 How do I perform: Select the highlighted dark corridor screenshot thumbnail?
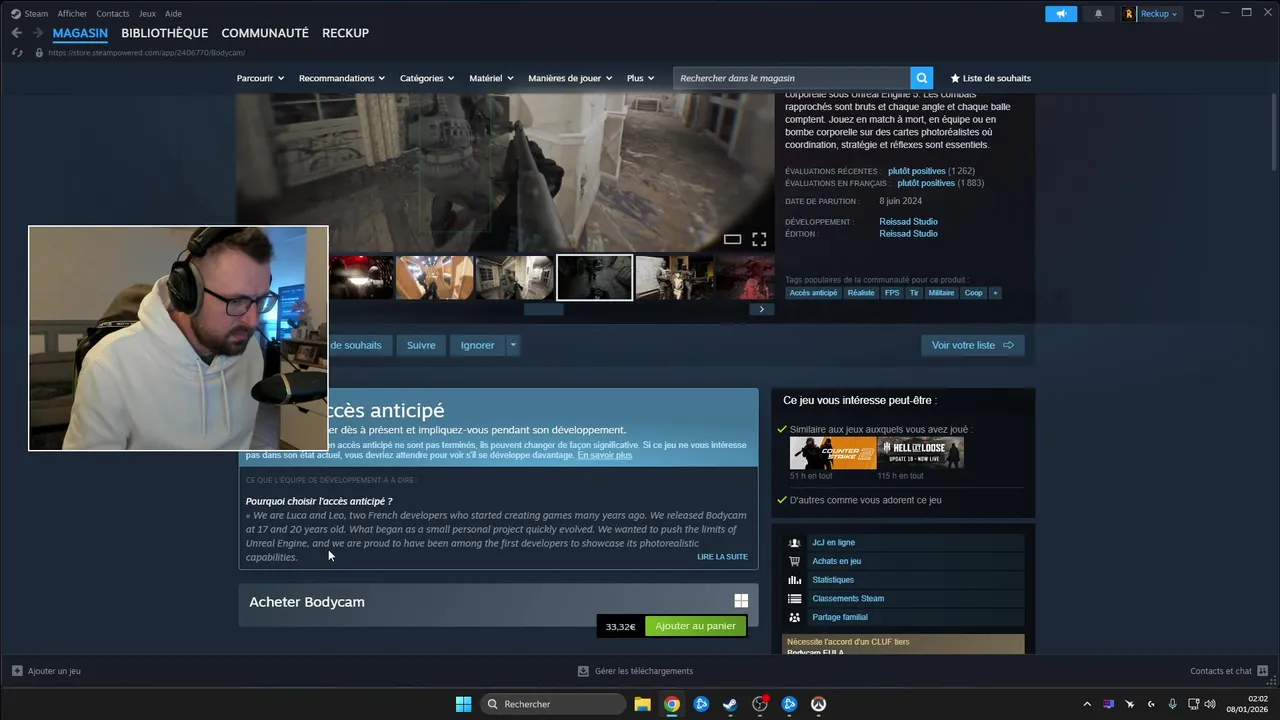click(594, 277)
